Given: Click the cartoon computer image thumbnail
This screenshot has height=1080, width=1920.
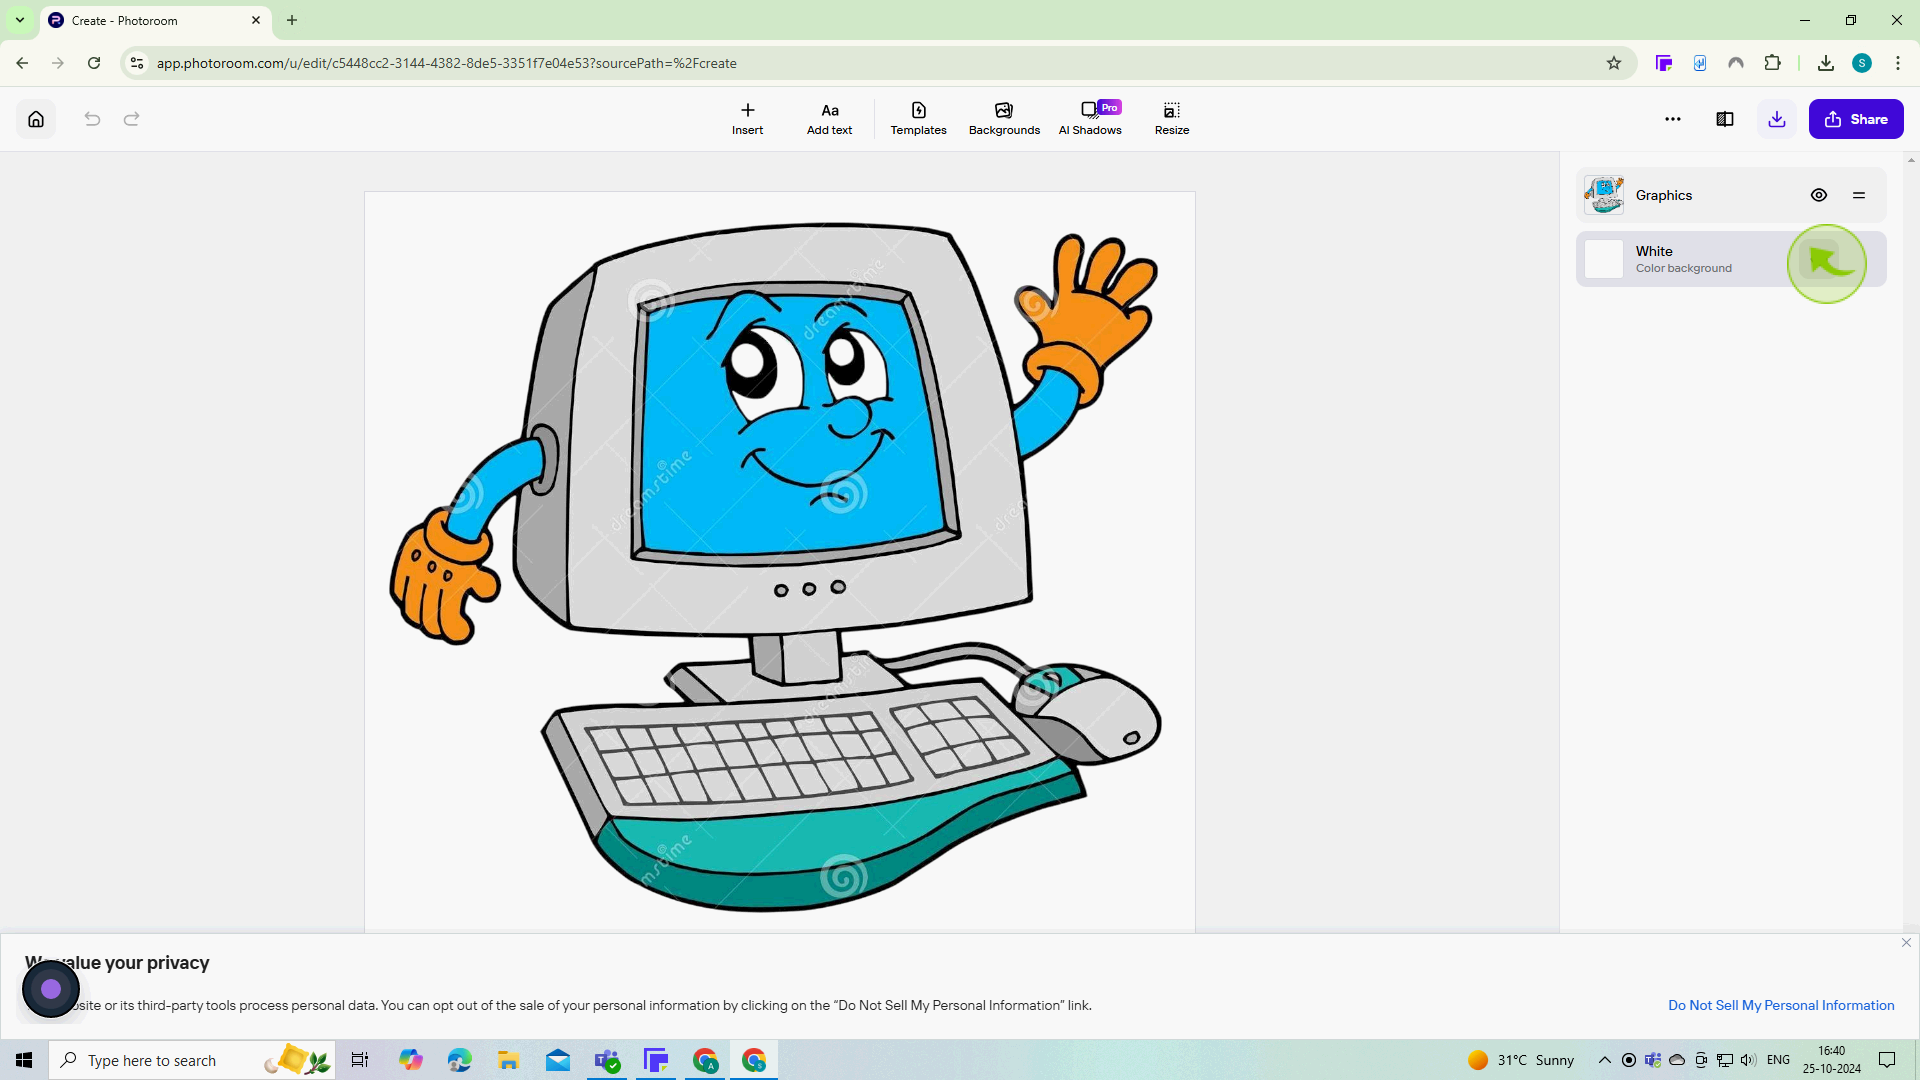Looking at the screenshot, I should pyautogui.click(x=1605, y=194).
